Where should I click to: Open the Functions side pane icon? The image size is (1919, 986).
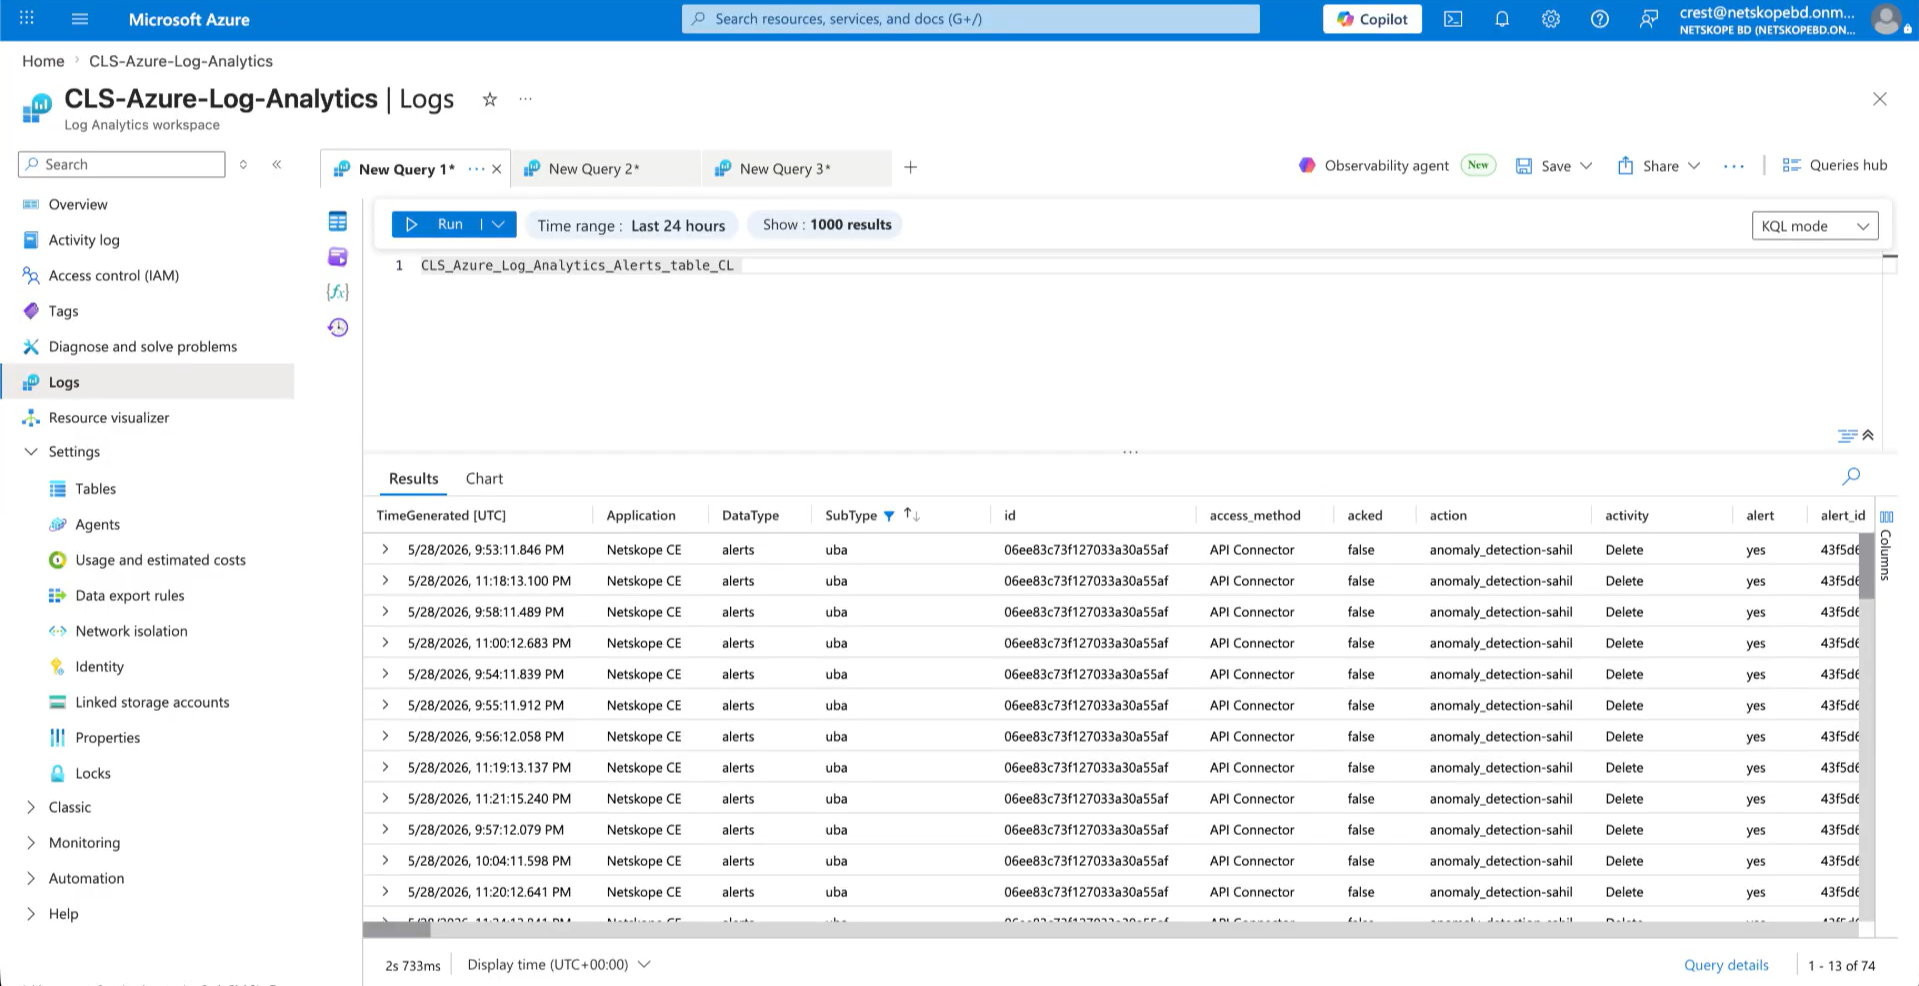click(338, 292)
